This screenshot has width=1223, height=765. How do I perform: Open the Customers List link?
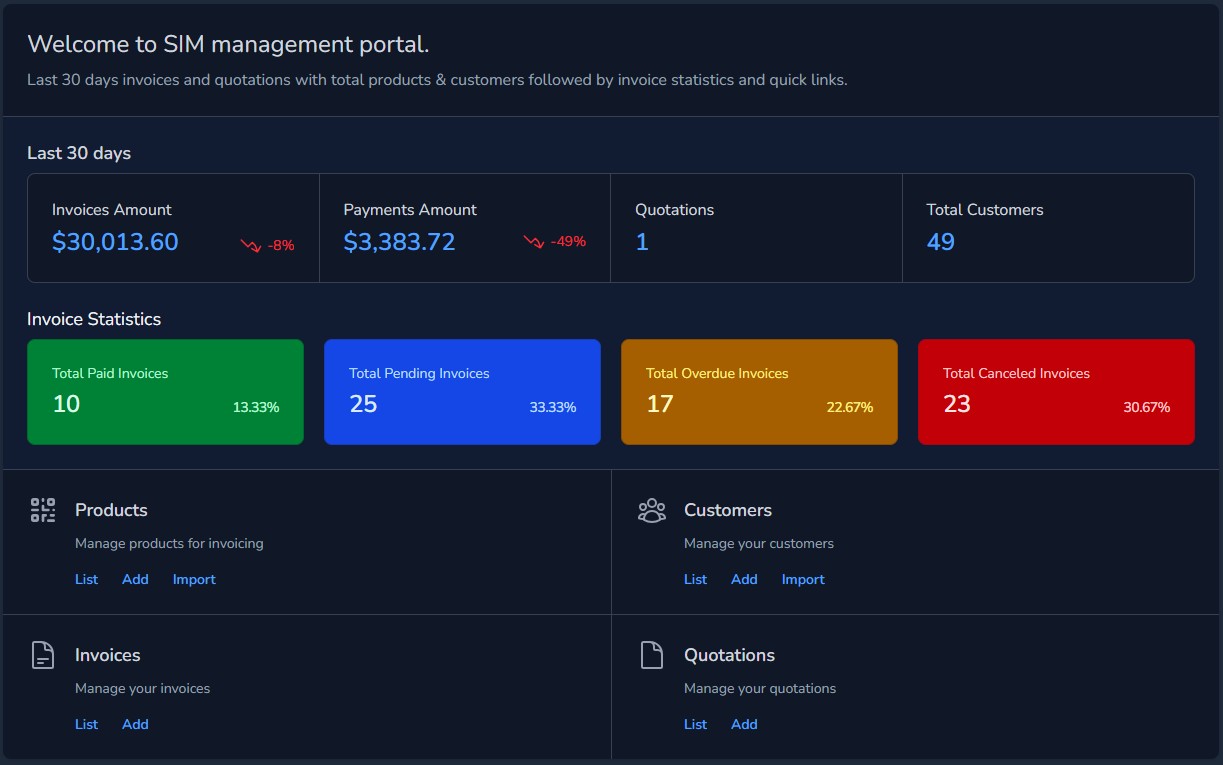point(695,579)
